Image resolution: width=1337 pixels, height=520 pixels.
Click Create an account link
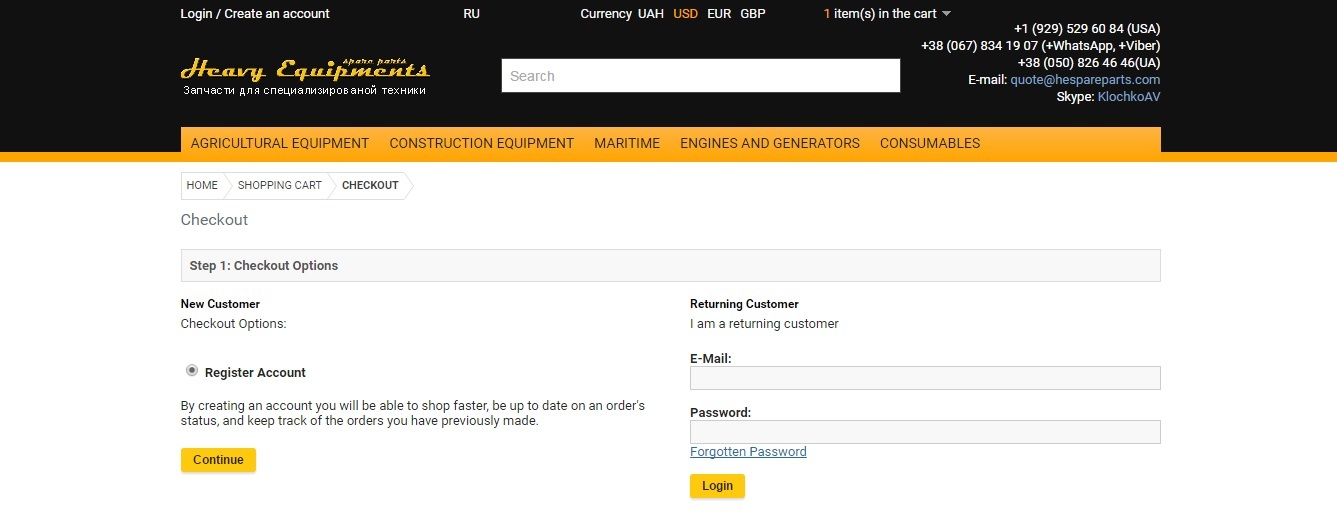coord(277,14)
